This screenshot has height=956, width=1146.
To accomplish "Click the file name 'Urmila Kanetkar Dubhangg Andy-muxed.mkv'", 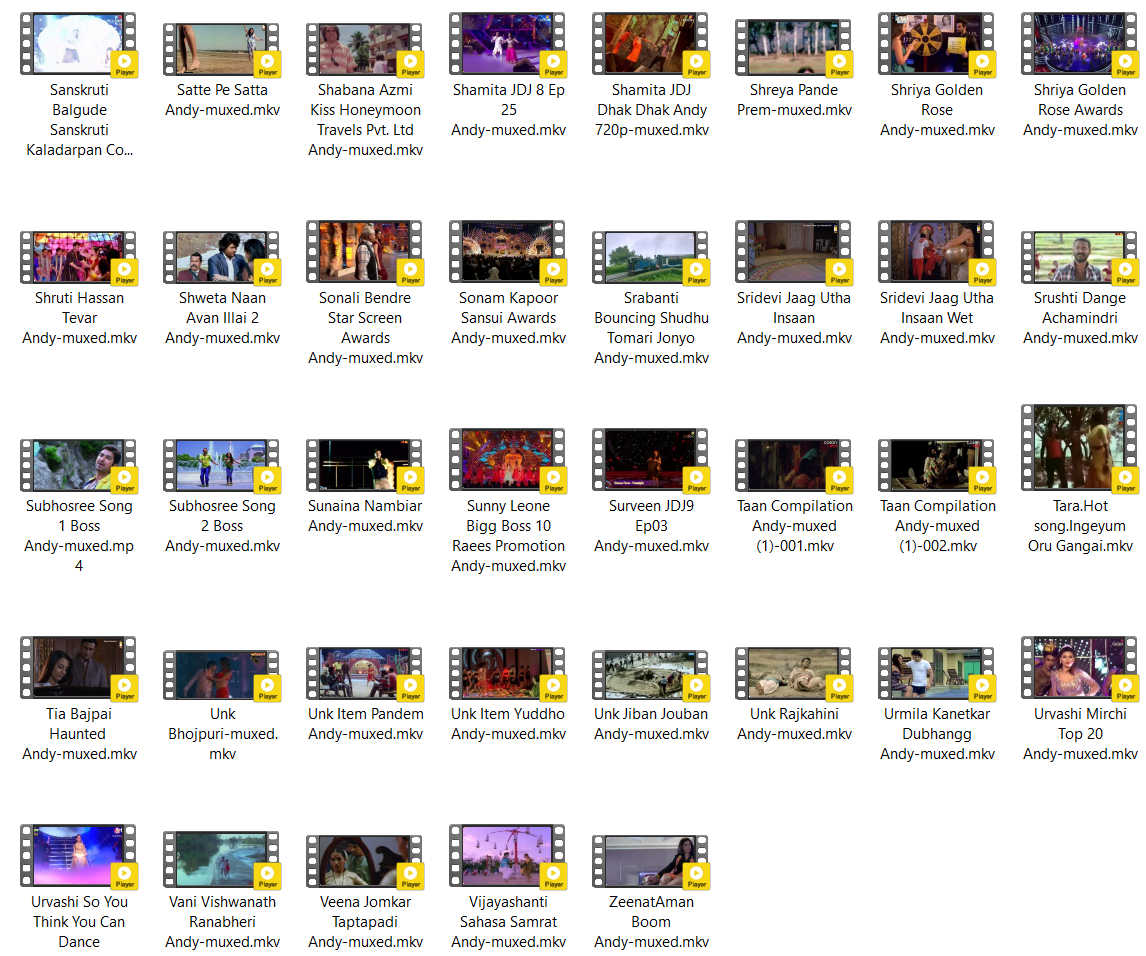I will pos(937,734).
